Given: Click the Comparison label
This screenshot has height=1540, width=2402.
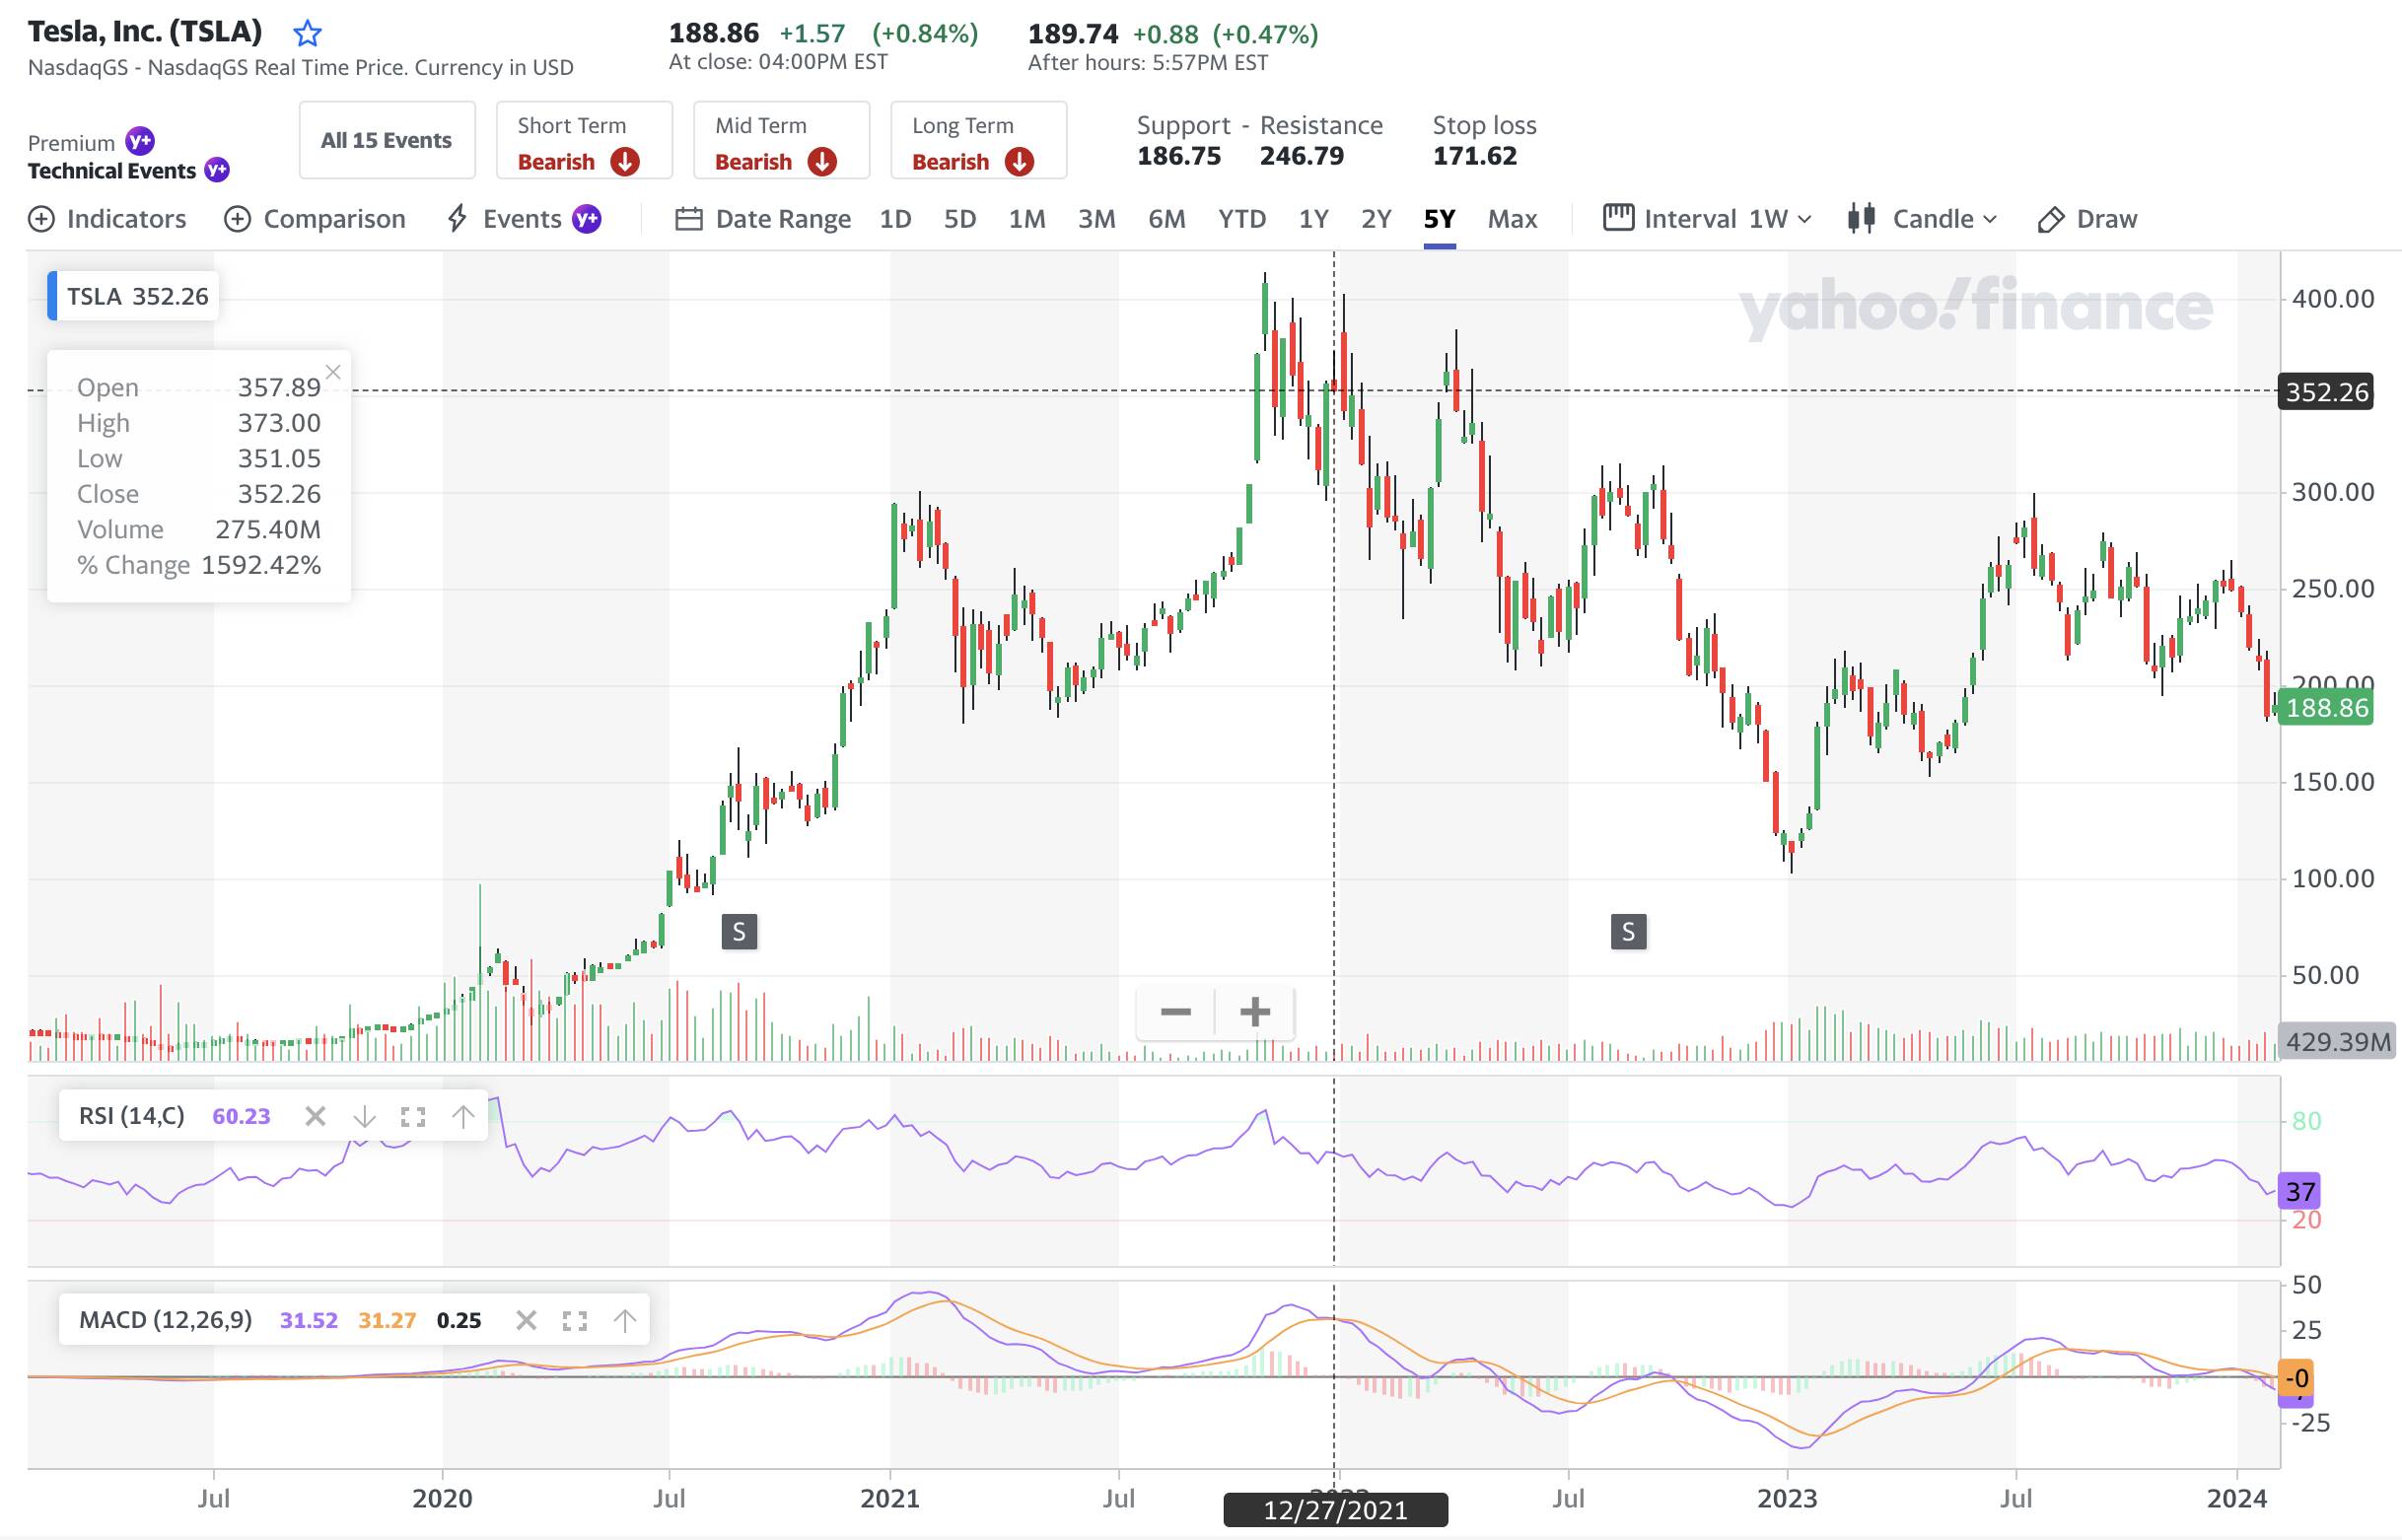Looking at the screenshot, I should [334, 219].
